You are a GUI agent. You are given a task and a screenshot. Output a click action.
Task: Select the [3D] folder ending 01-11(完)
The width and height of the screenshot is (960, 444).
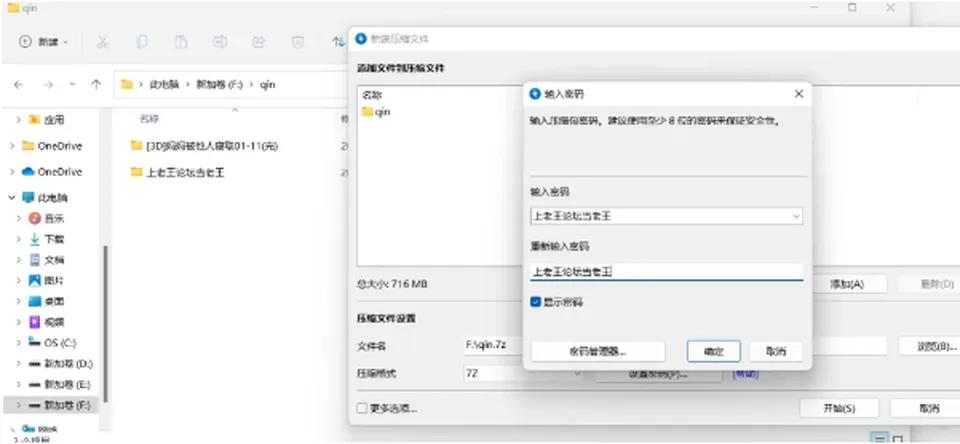[204, 146]
